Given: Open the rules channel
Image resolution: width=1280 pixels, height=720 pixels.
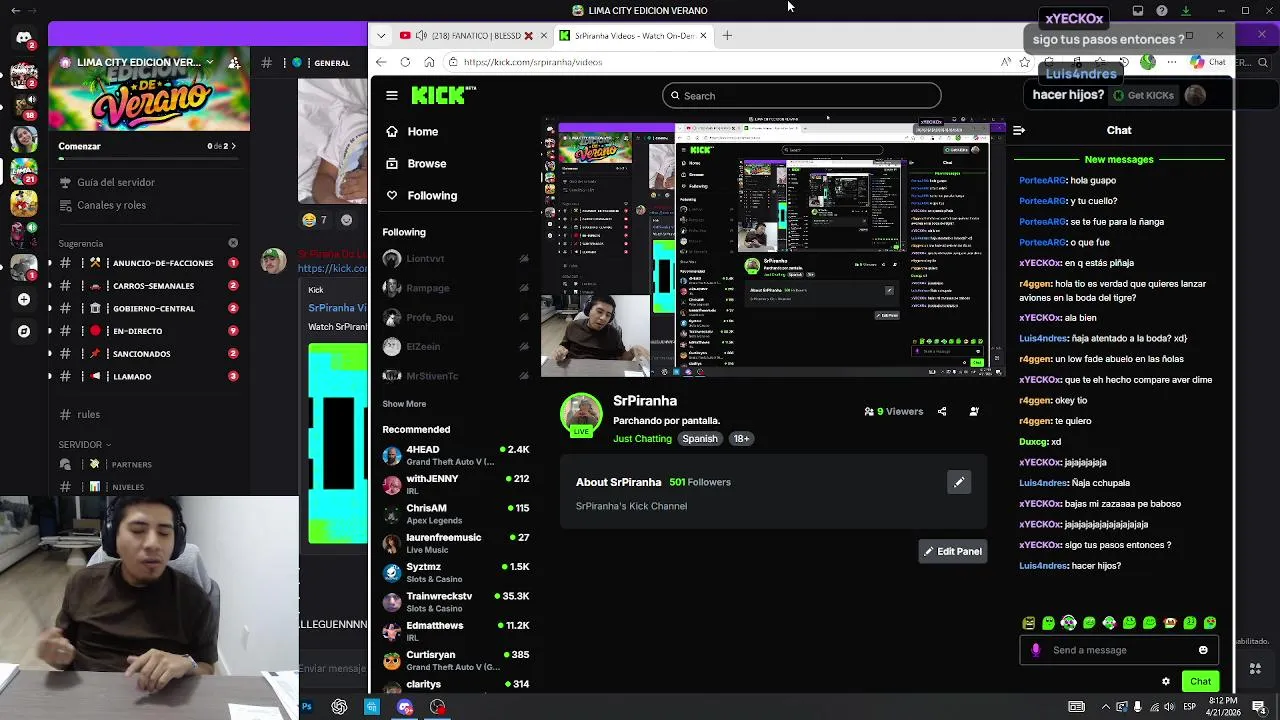Looking at the screenshot, I should click(148, 415).
